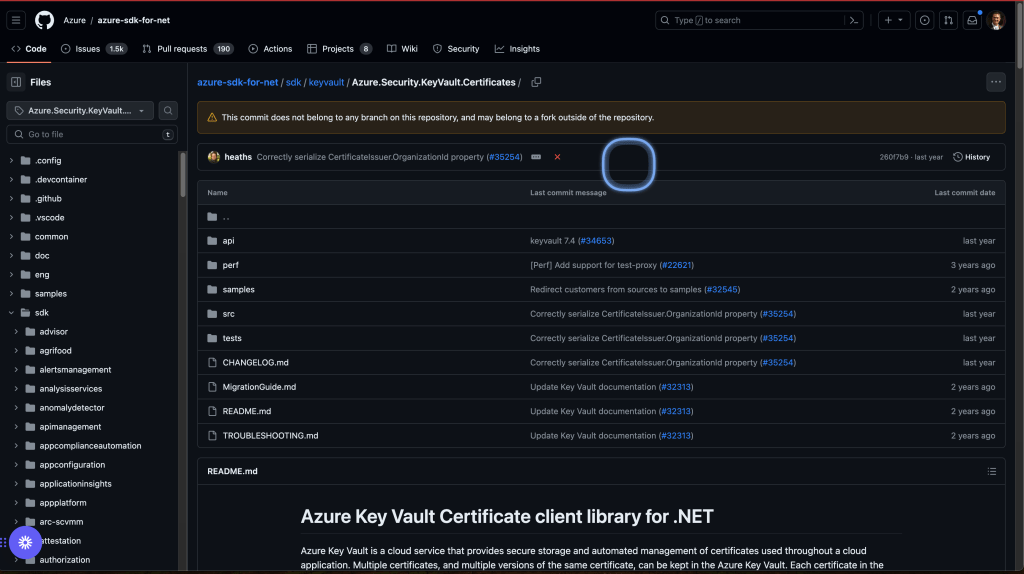The image size is (1024, 574).
Task: Open the sdk breadcrumb link
Action: click(x=293, y=82)
